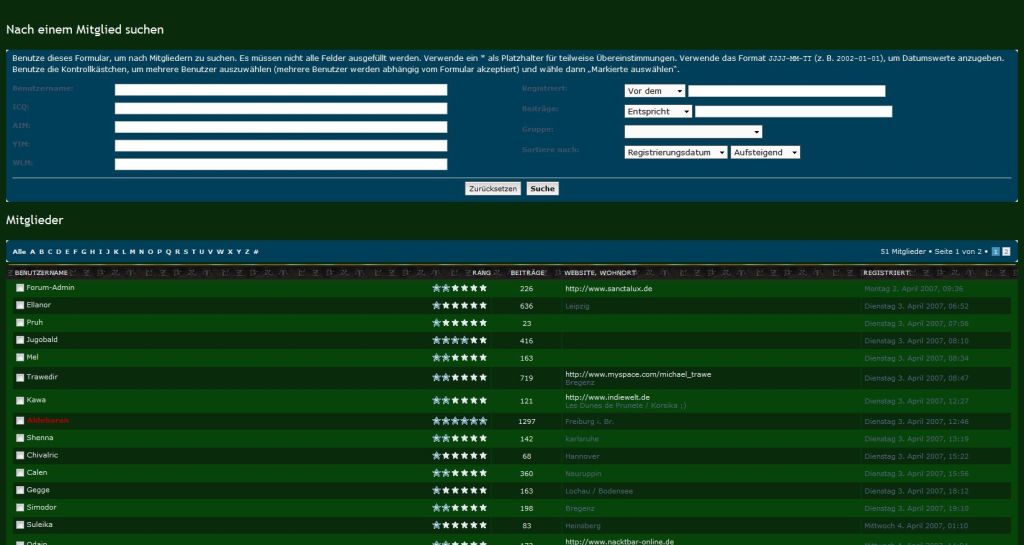This screenshot has height=545, width=1024.
Task: Click the rank stars for Forum-Admin
Action: tap(459, 288)
